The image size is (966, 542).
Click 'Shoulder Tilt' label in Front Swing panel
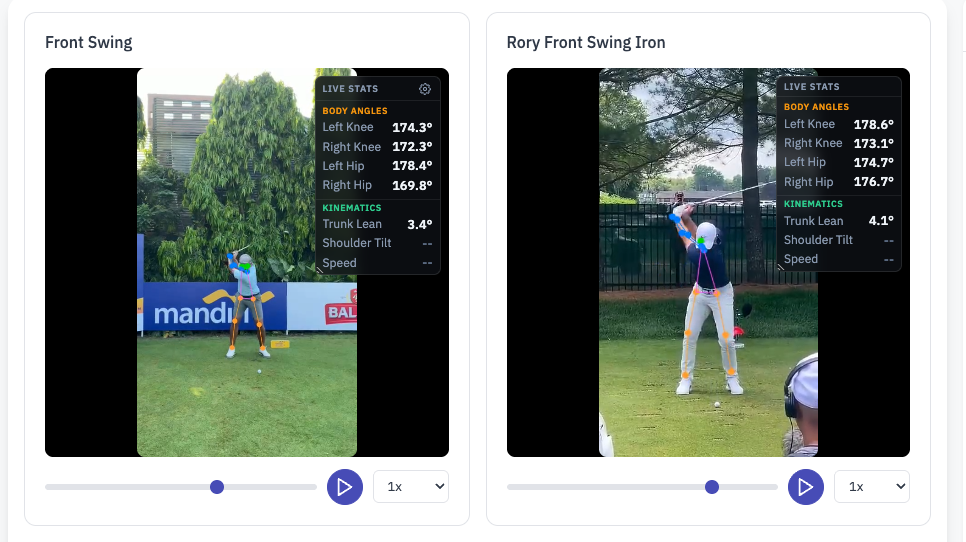tap(357, 243)
